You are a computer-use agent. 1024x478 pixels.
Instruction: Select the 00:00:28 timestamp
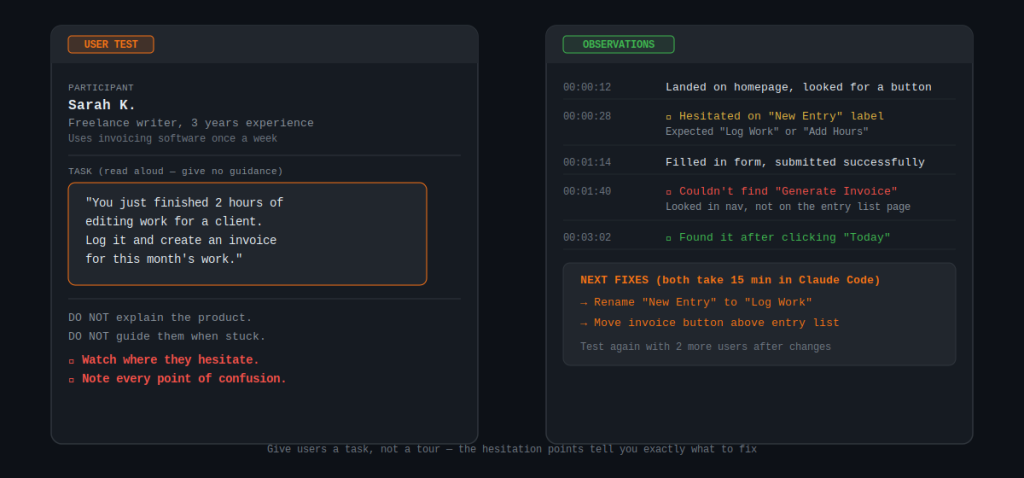[587, 117]
